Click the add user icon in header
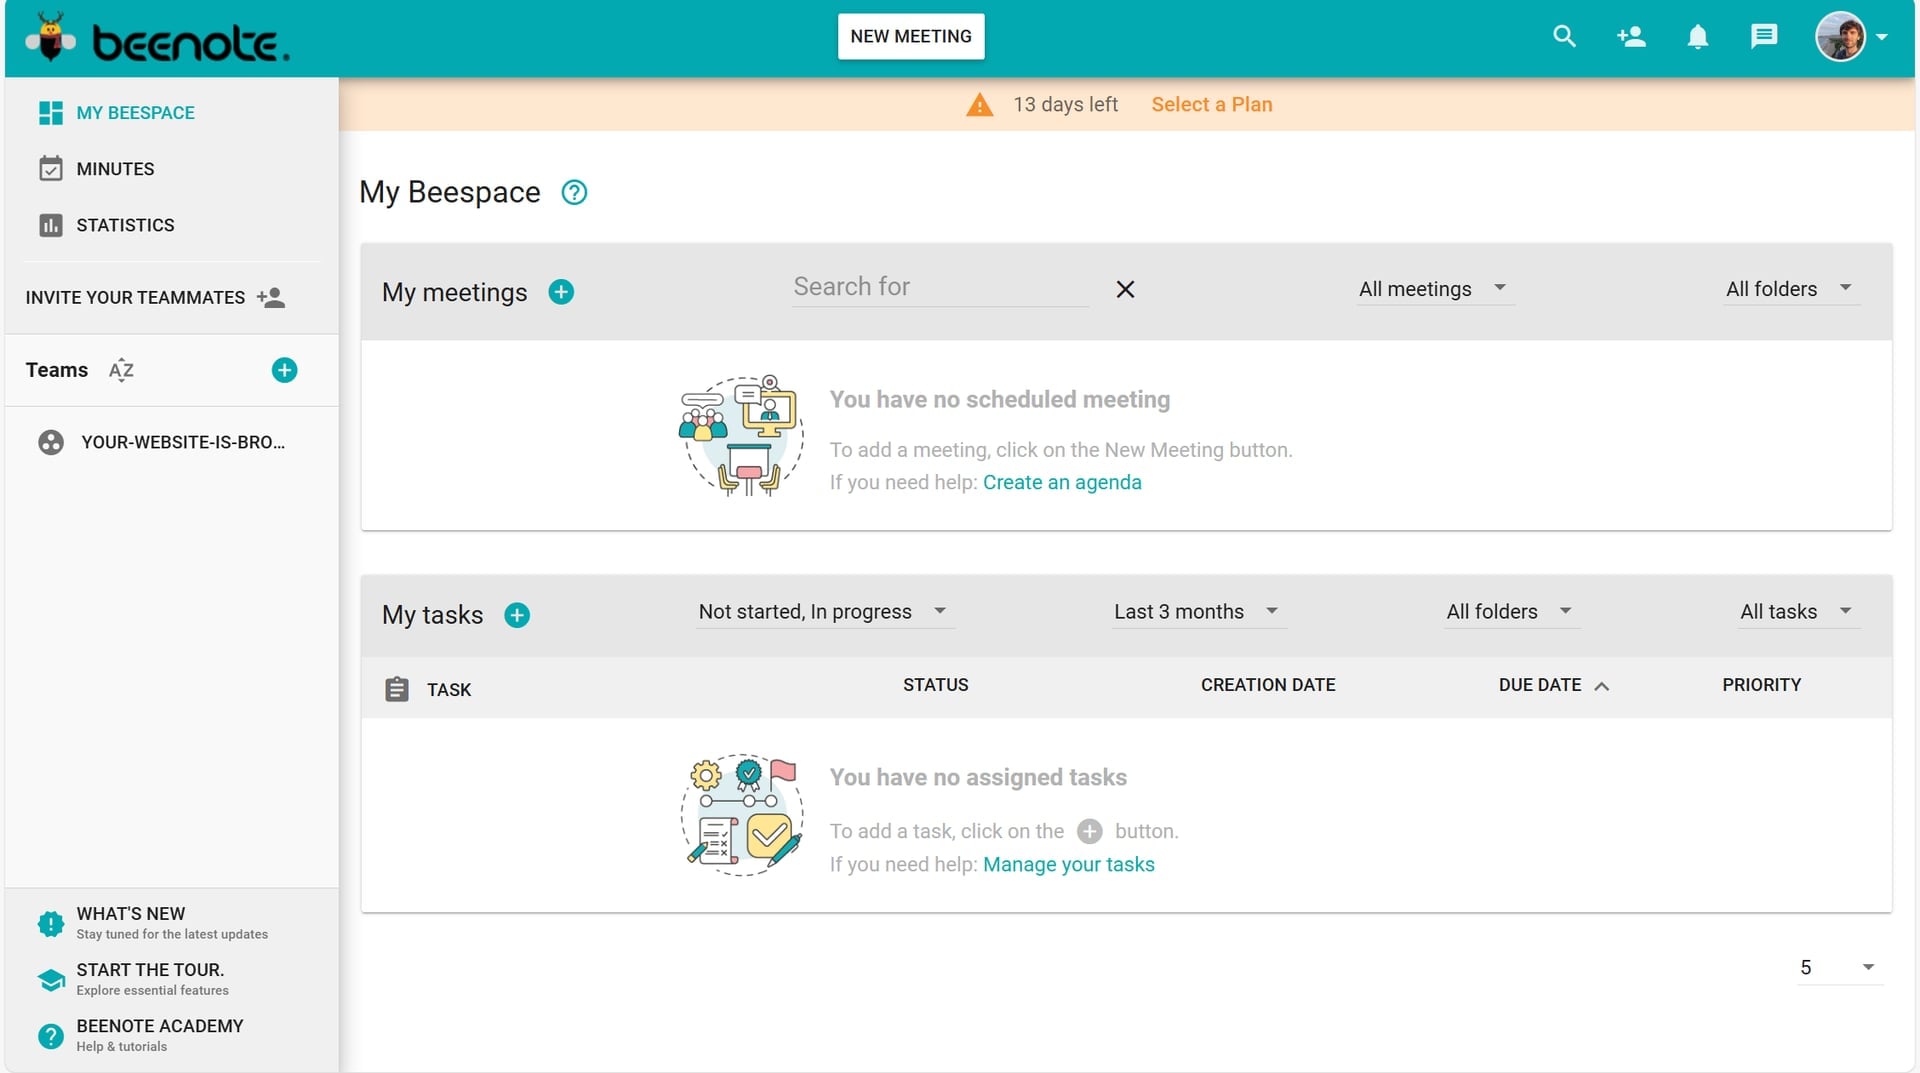Image resolution: width=1920 pixels, height=1073 pixels. tap(1631, 37)
